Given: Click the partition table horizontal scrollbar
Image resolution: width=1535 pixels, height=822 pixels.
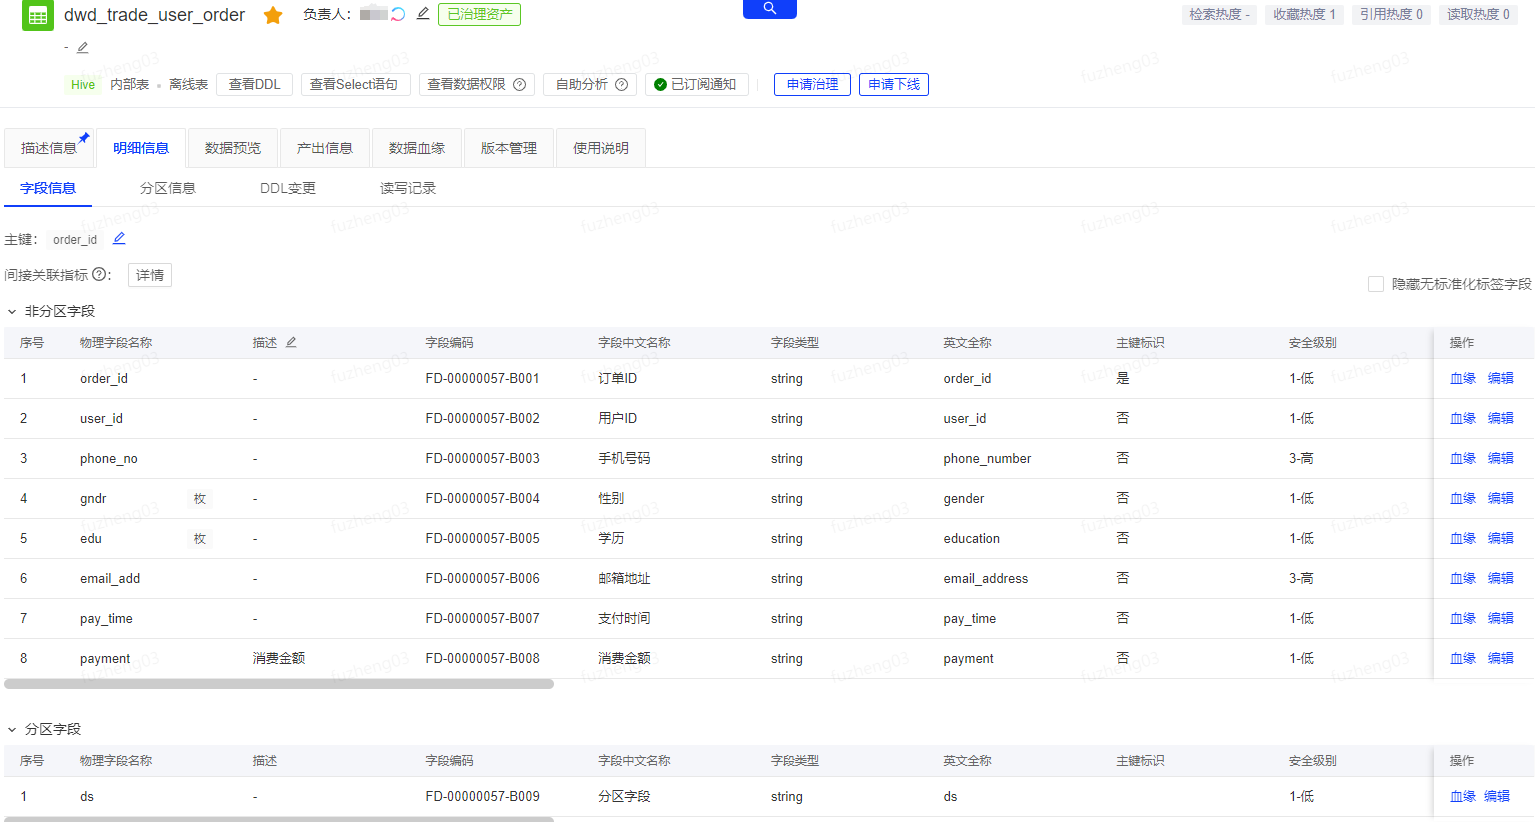Looking at the screenshot, I should tap(279, 819).
